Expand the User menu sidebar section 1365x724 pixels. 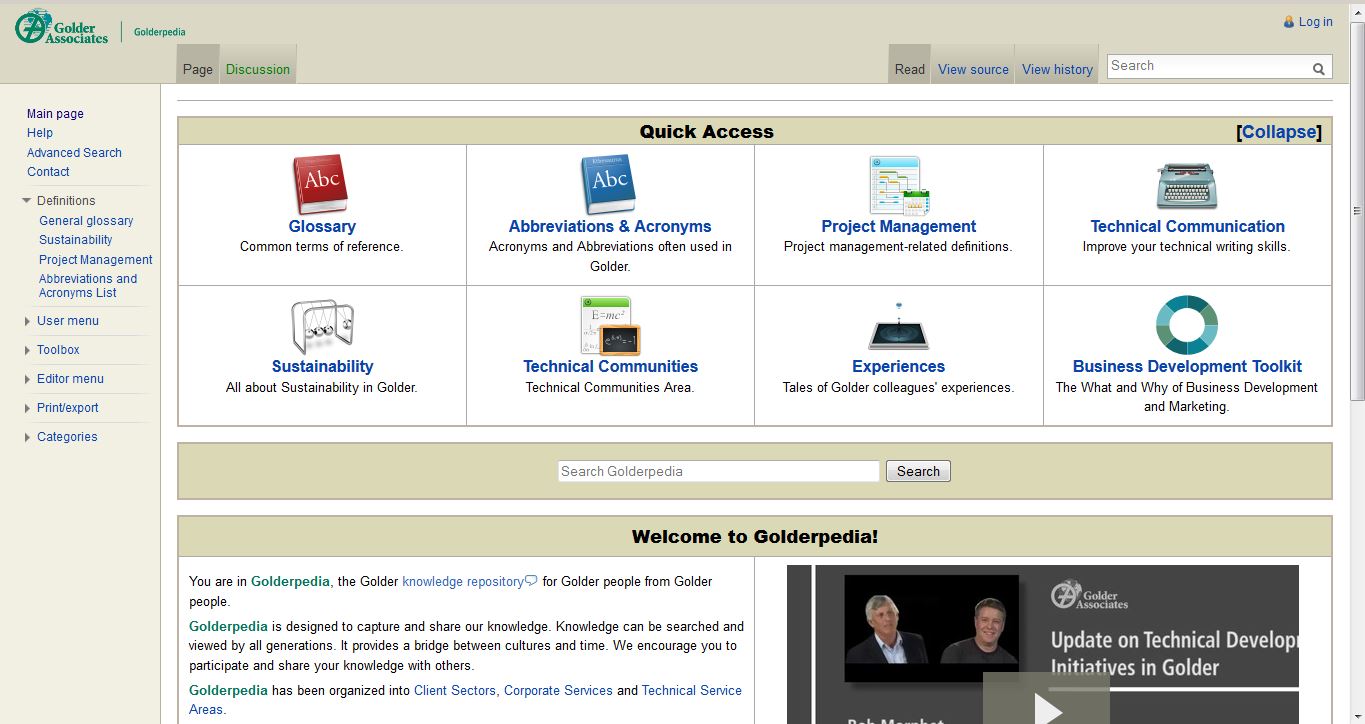coord(67,321)
